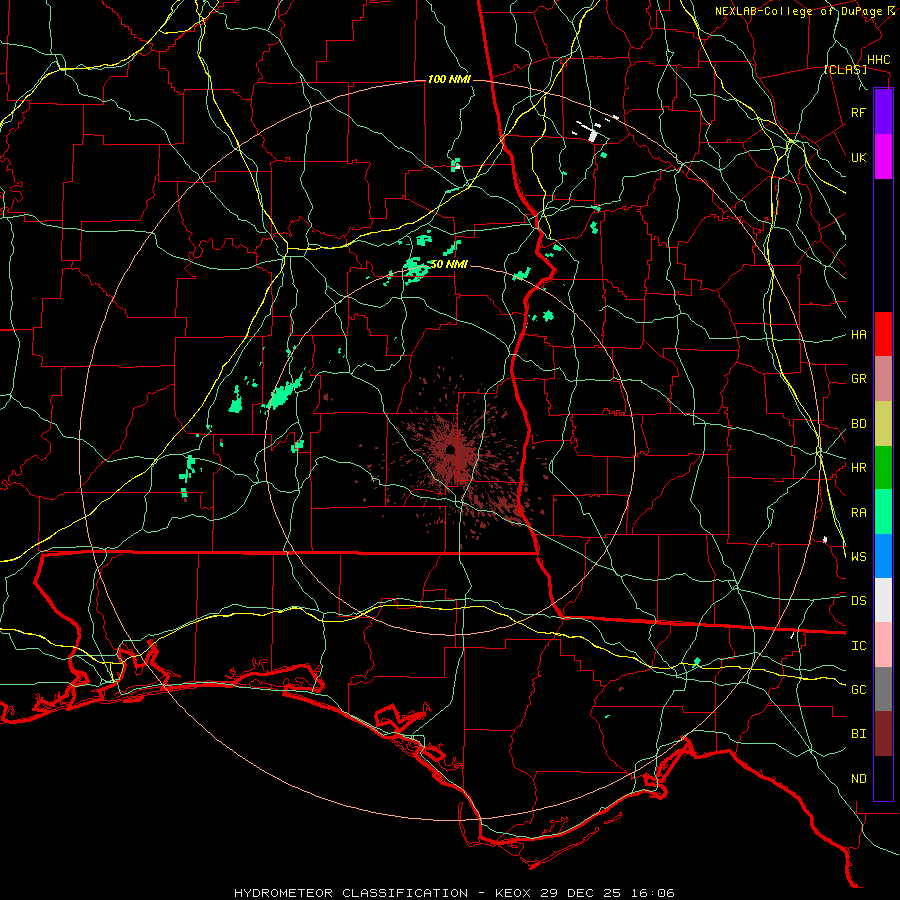Click the red HA legend color swatch

883,334
